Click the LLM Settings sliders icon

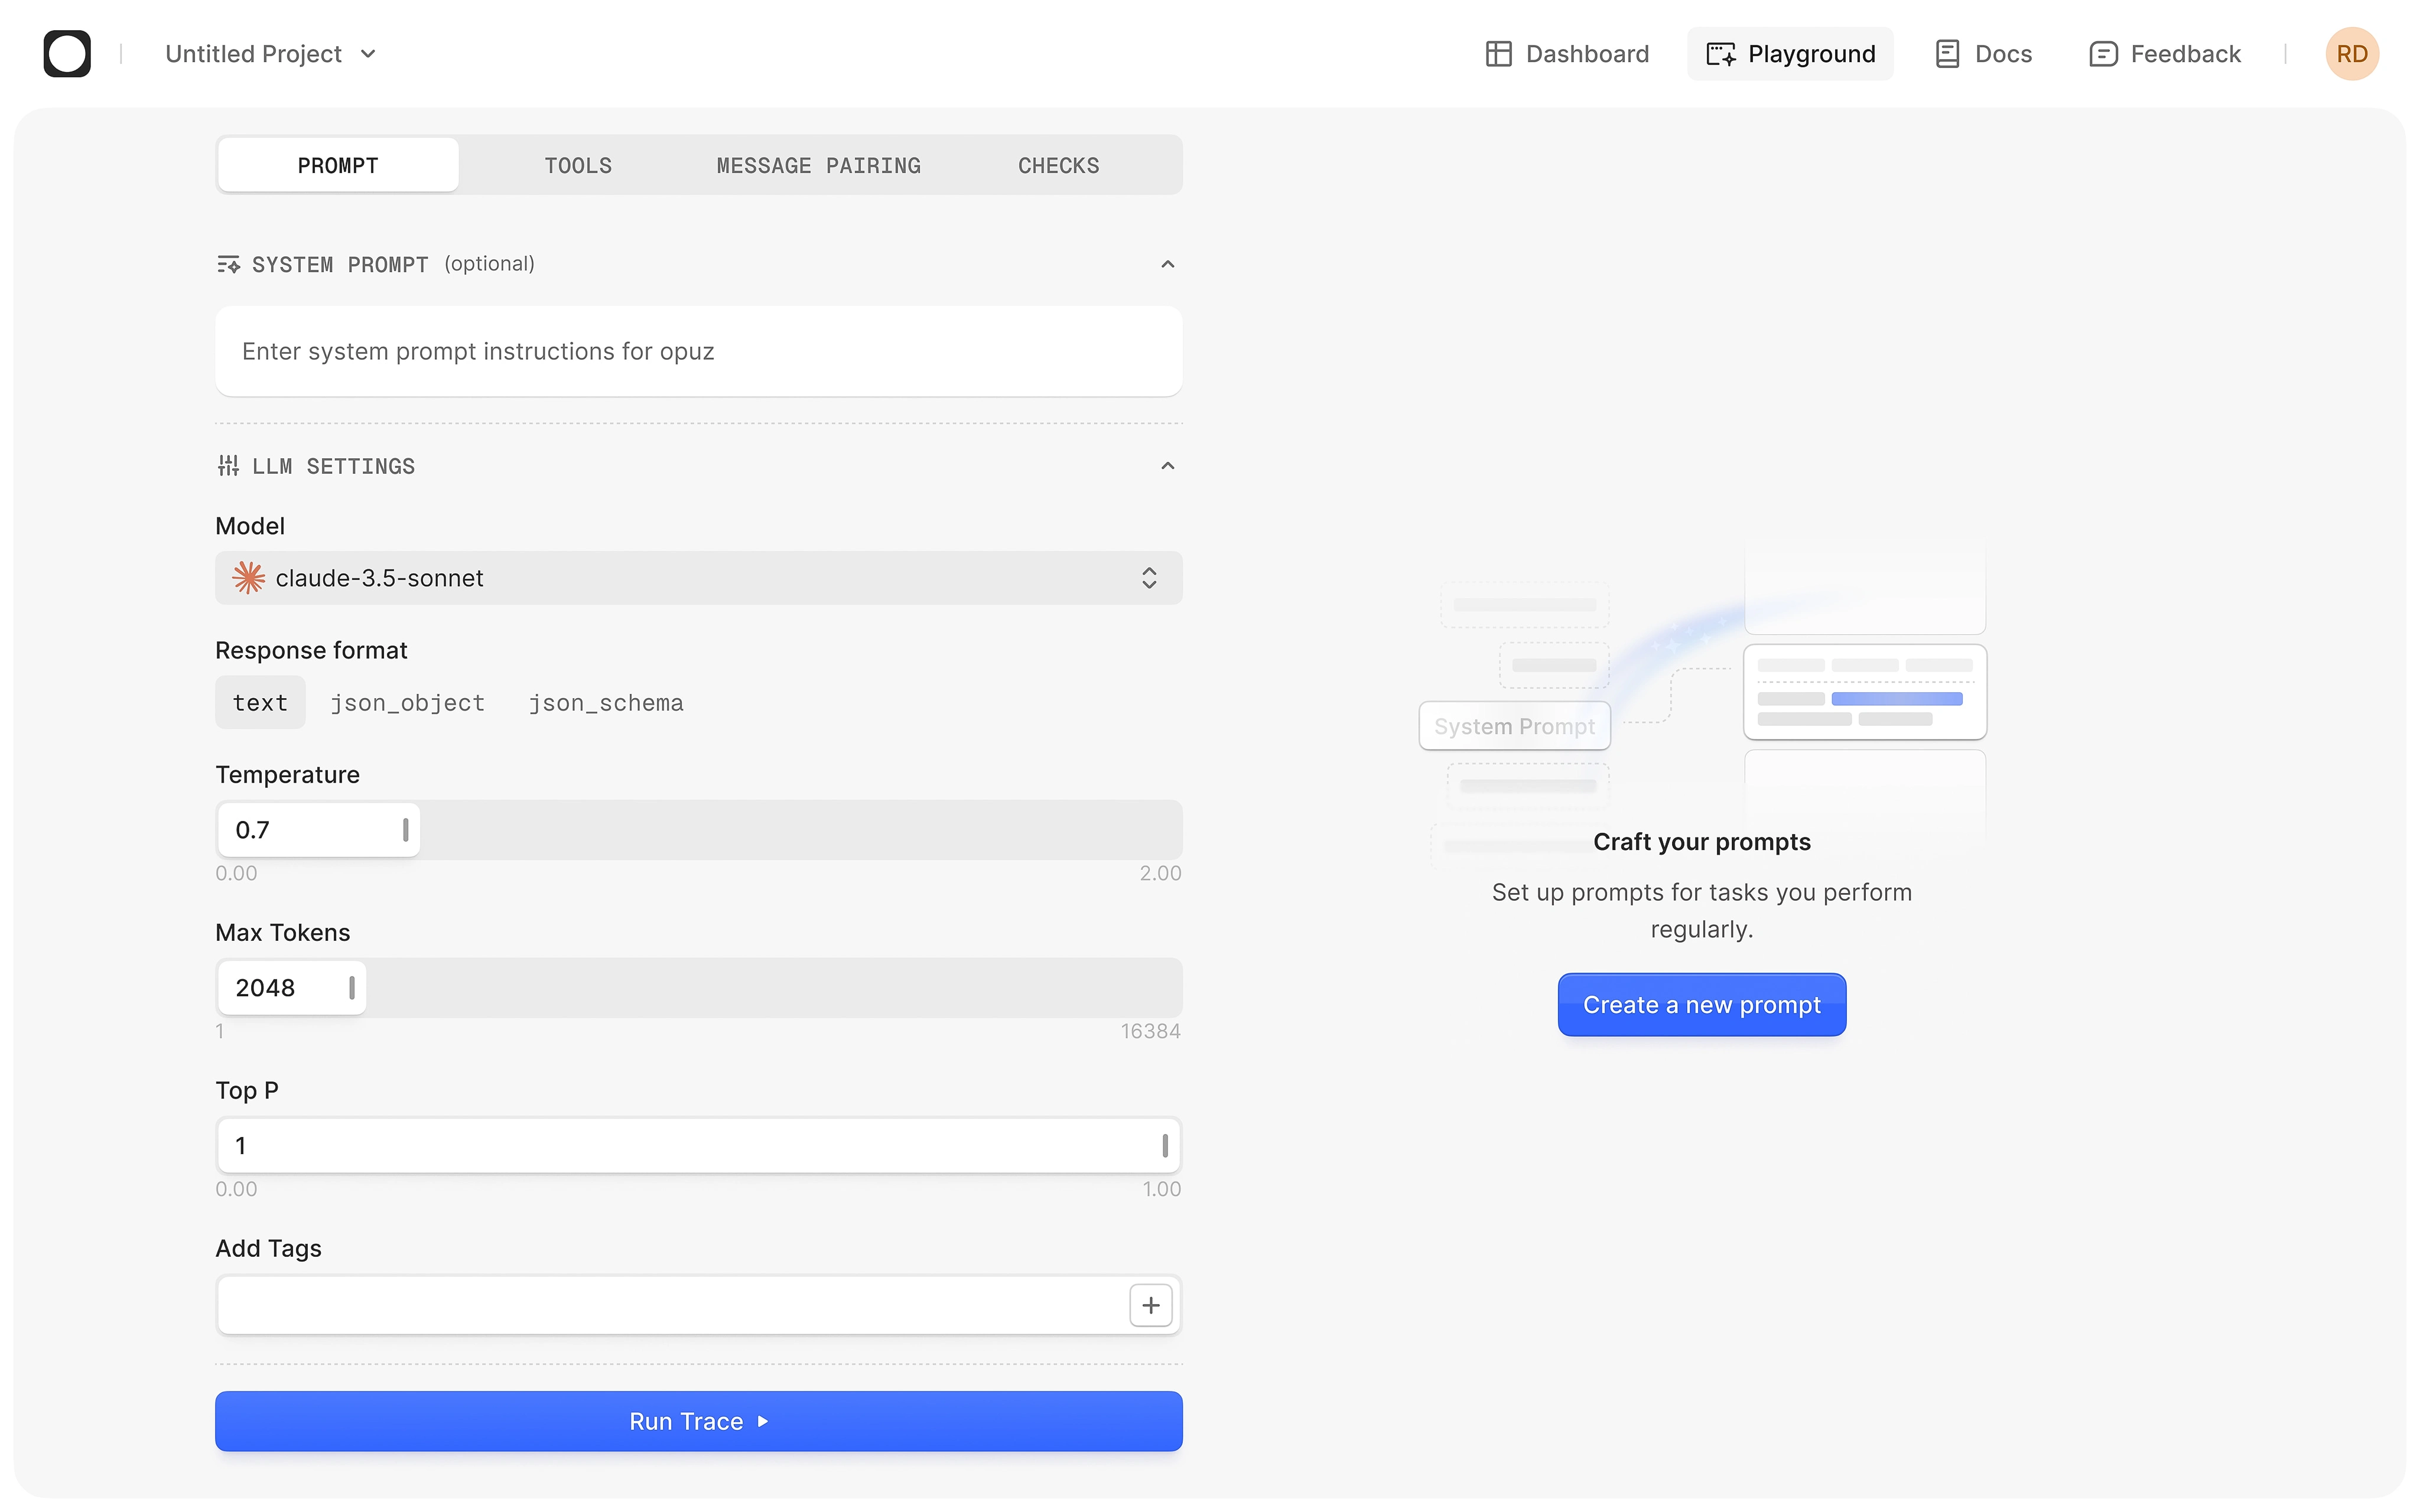tap(228, 466)
